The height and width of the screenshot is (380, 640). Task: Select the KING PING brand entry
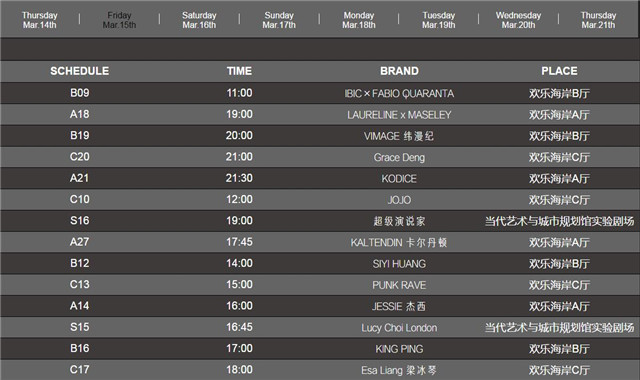click(x=399, y=349)
